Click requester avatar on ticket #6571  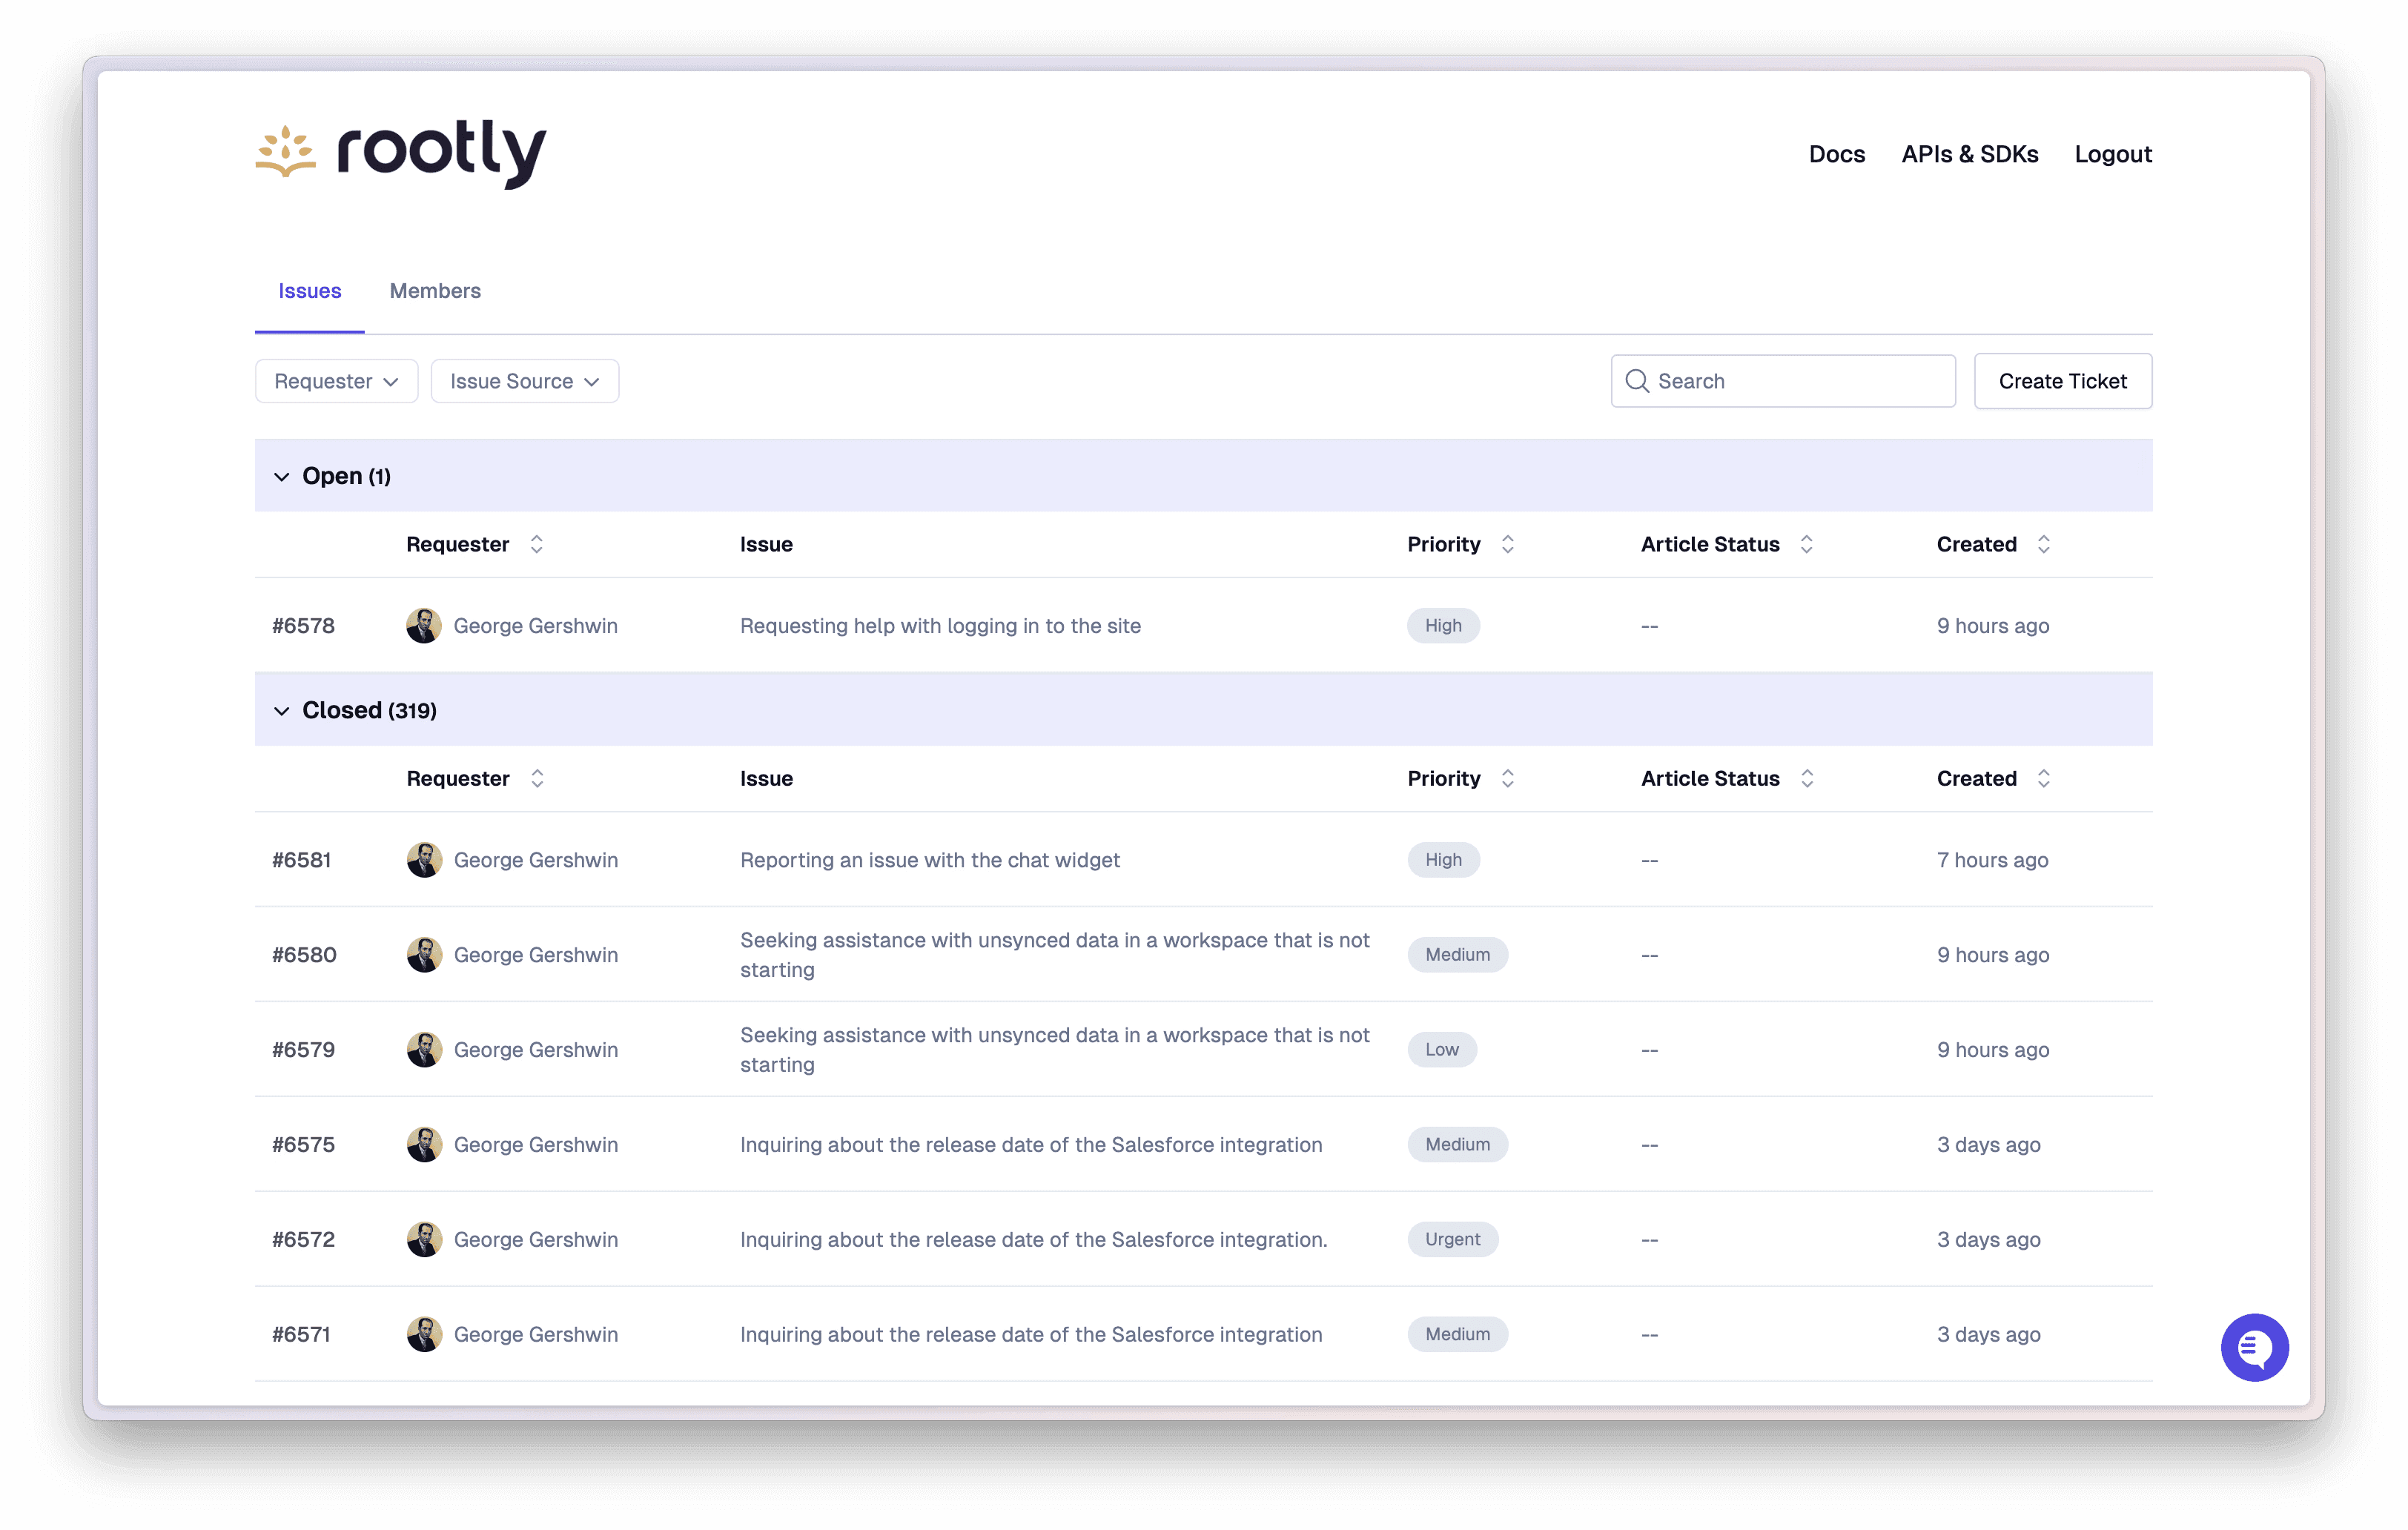424,1334
